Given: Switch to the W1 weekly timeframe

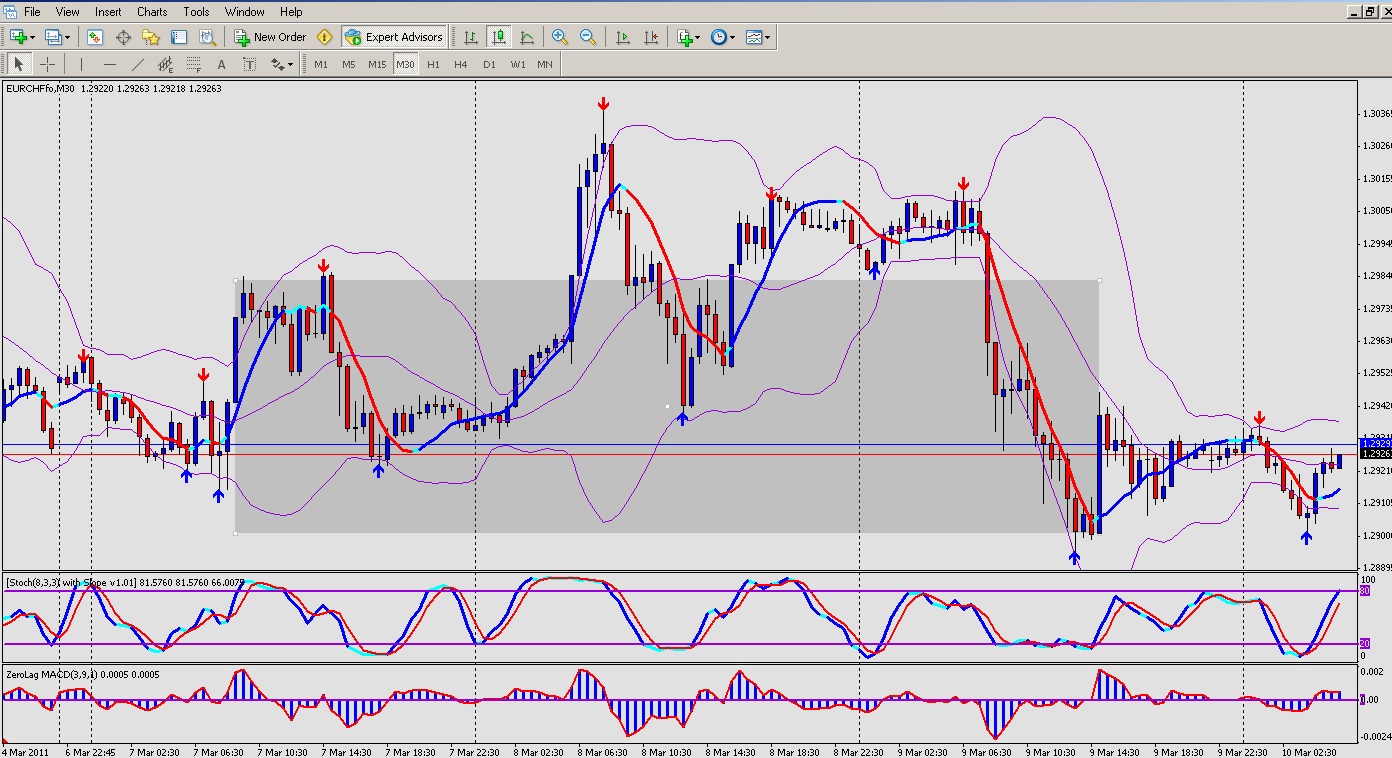Looking at the screenshot, I should 518,64.
